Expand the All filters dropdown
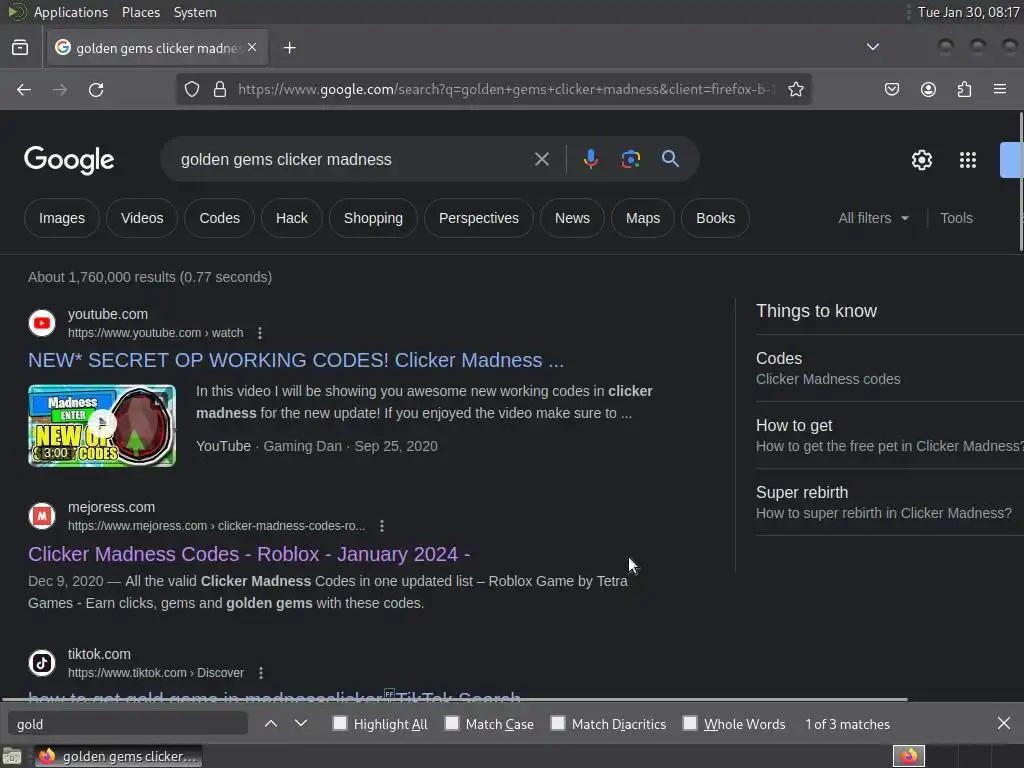1024x768 pixels. (x=873, y=218)
